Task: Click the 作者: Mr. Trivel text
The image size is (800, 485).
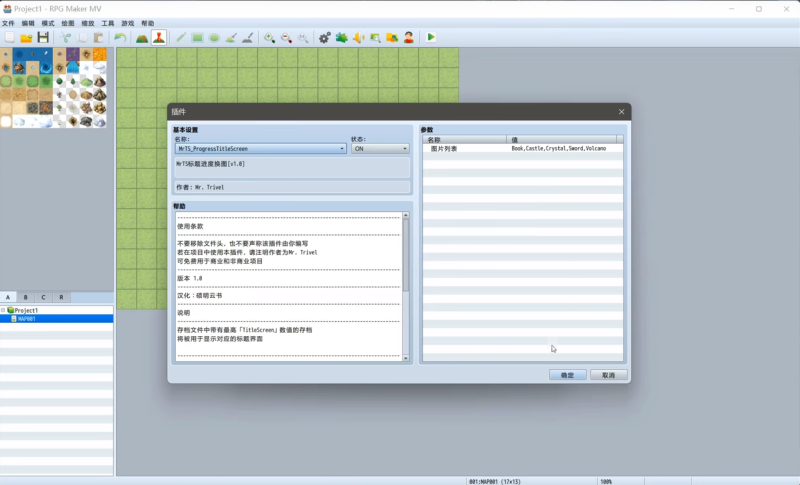Action: pyautogui.click(x=200, y=187)
